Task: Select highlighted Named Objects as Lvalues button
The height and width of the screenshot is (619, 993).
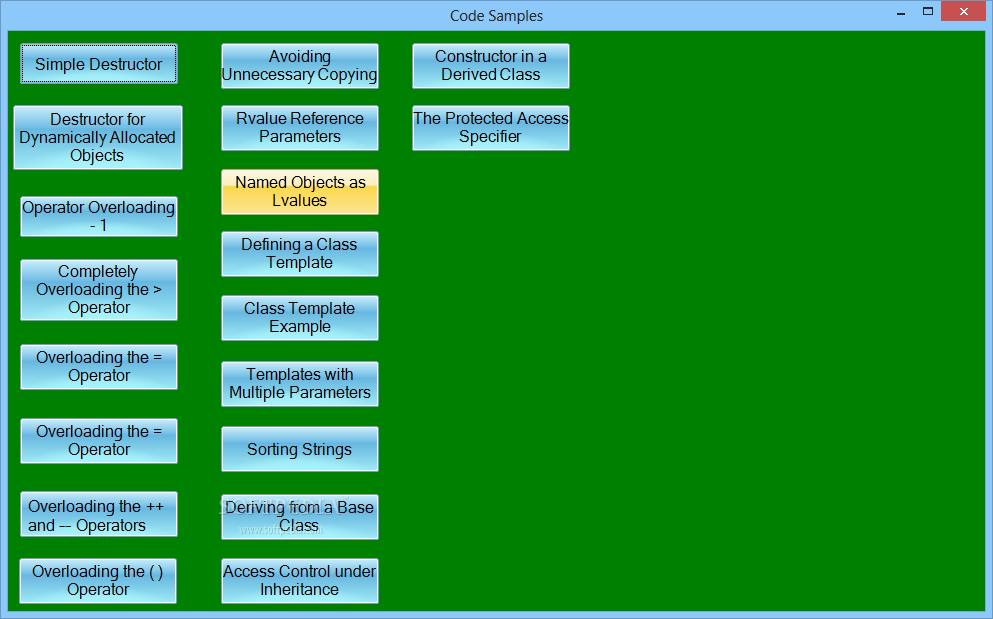Action: 300,192
